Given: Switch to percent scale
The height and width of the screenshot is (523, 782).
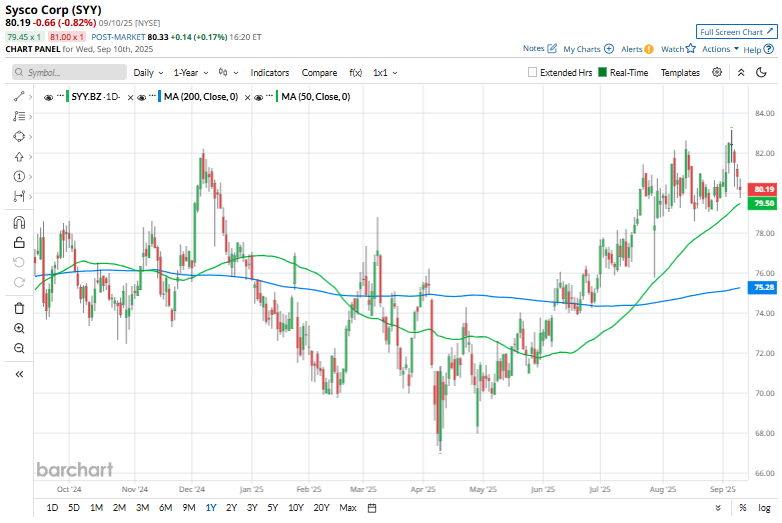Looking at the screenshot, I should tap(743, 508).
